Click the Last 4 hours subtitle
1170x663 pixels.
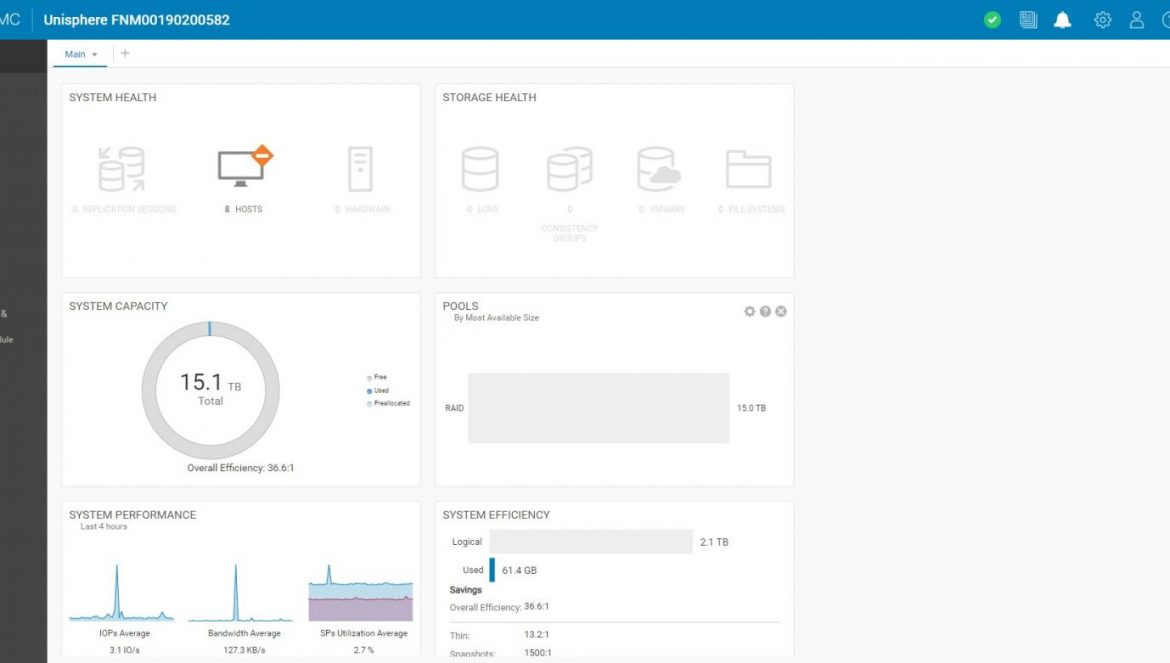(104, 527)
